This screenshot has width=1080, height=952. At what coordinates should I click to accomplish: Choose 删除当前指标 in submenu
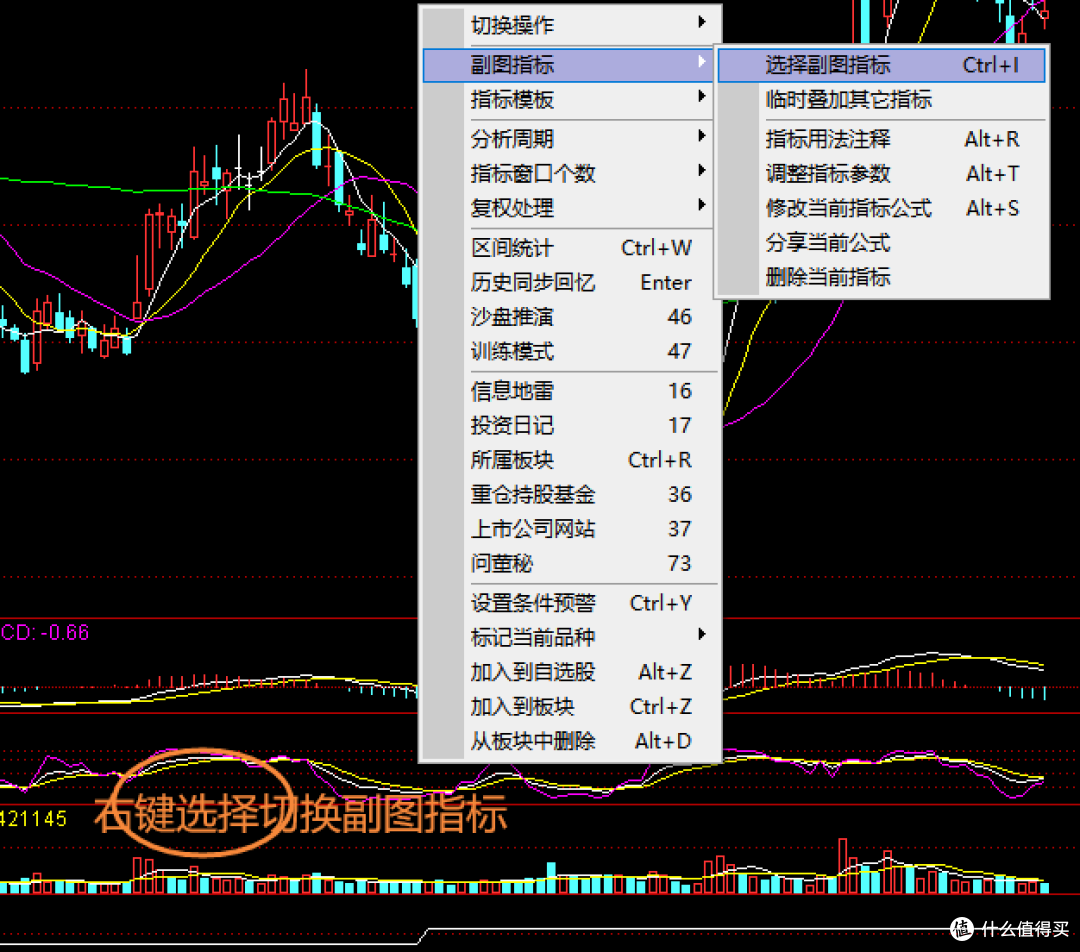(x=882, y=277)
